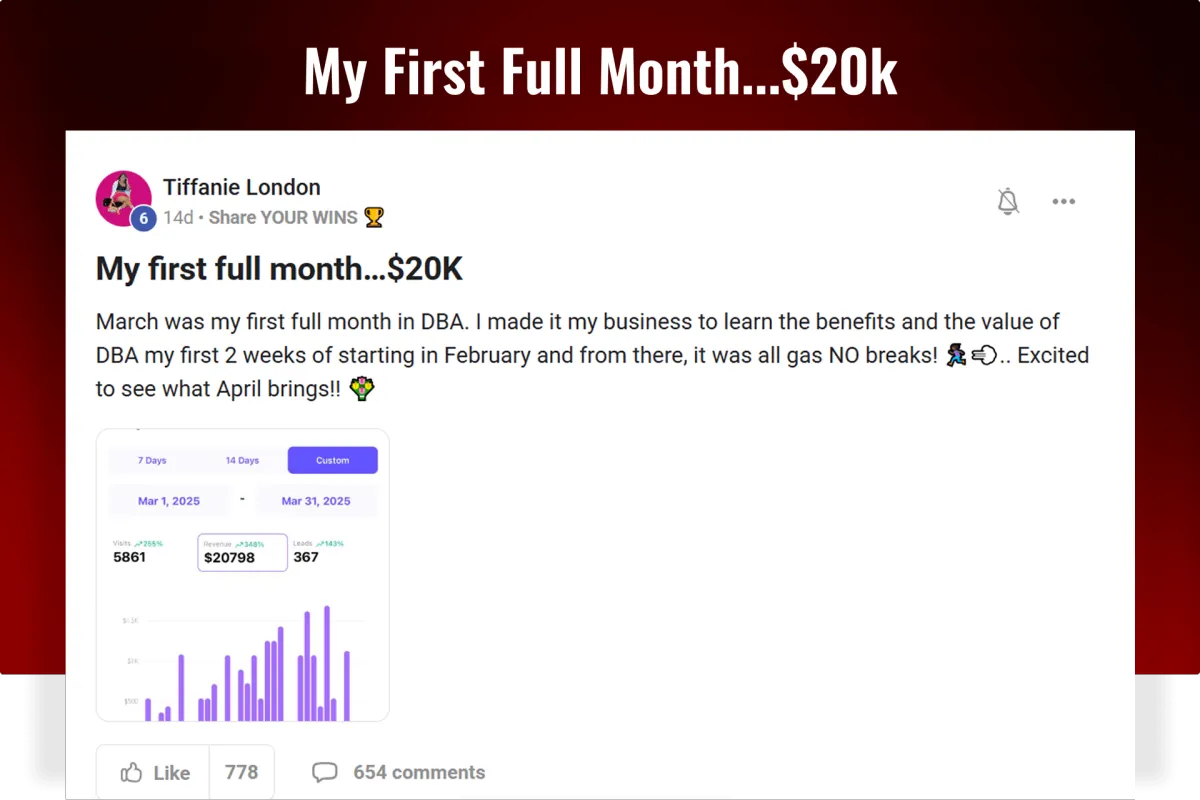The height and width of the screenshot is (800, 1200).
Task: Select the 14 Days tab in screenshot
Action: [242, 460]
